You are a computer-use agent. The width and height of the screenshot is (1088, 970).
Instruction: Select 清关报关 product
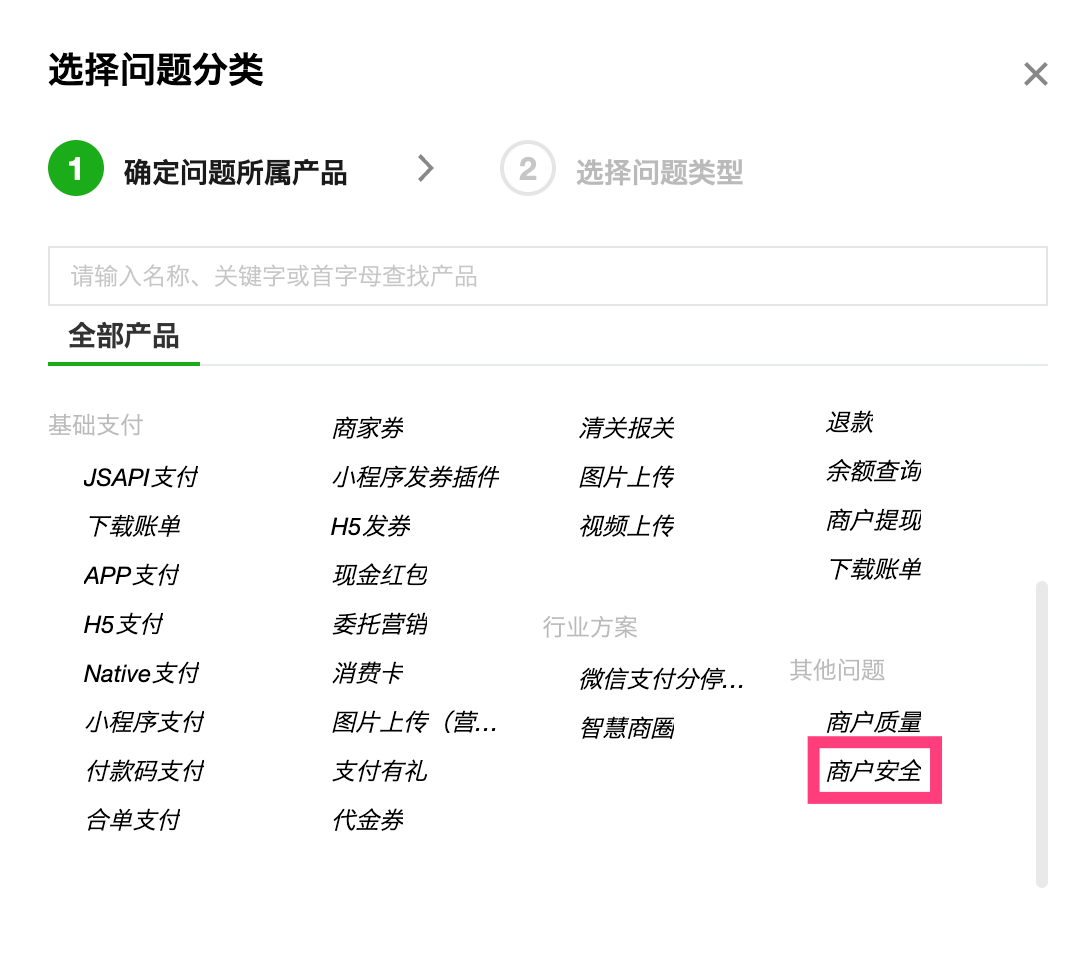pos(627,428)
